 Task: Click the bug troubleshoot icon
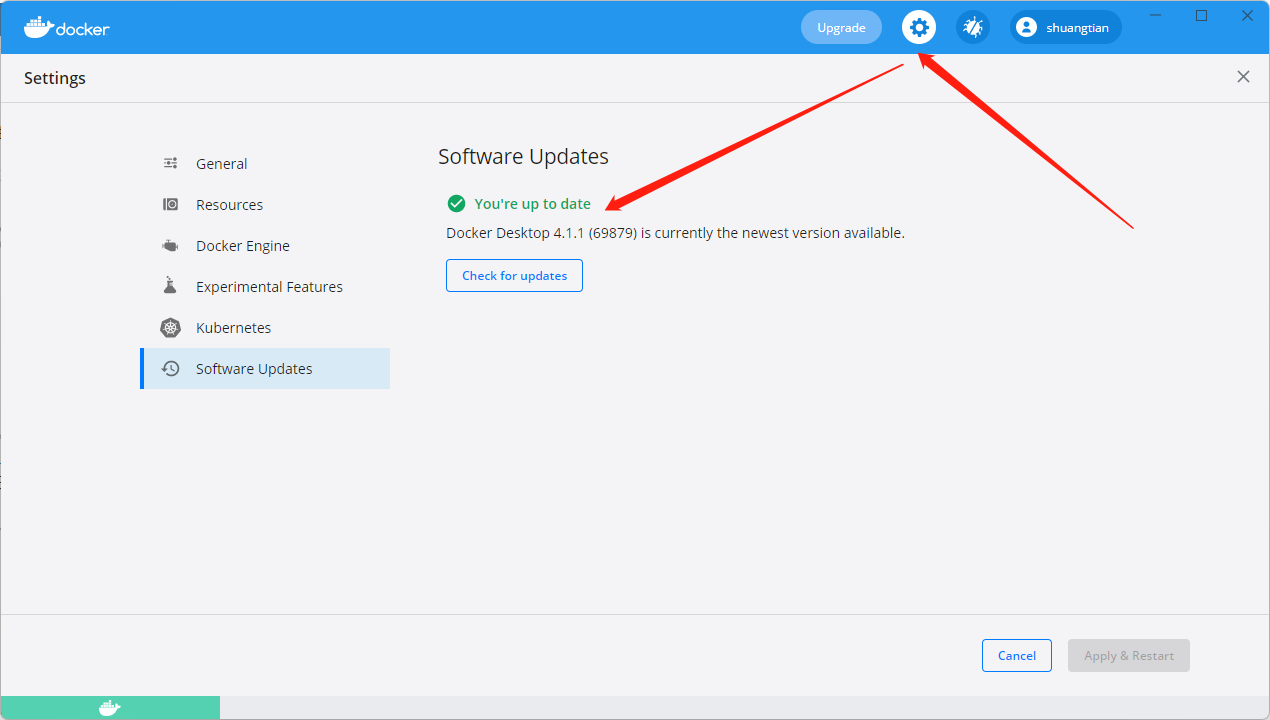(x=973, y=27)
